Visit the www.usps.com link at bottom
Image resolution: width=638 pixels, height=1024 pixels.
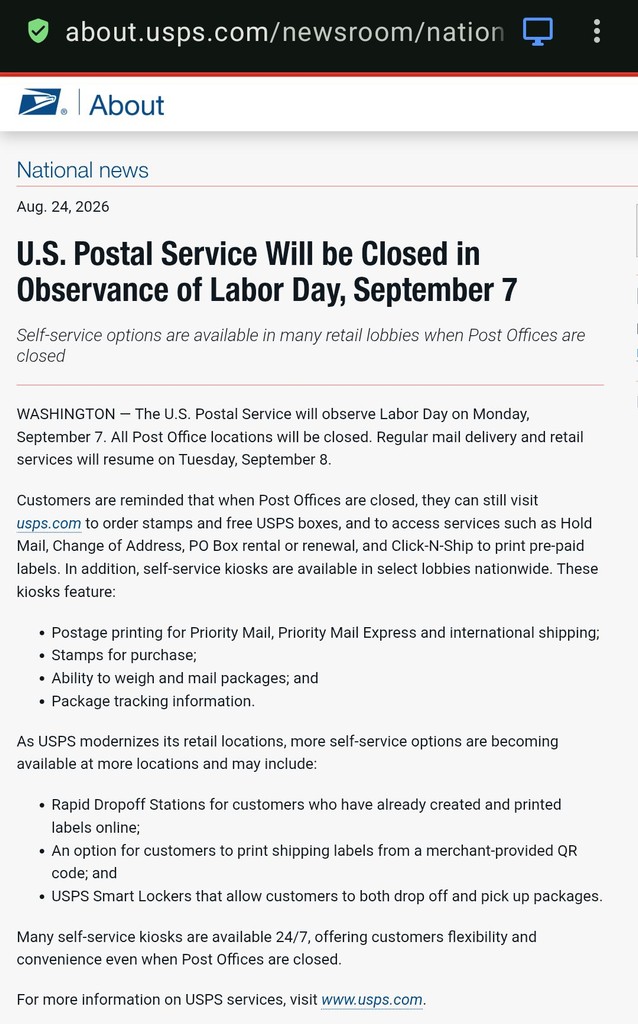tap(372, 1000)
